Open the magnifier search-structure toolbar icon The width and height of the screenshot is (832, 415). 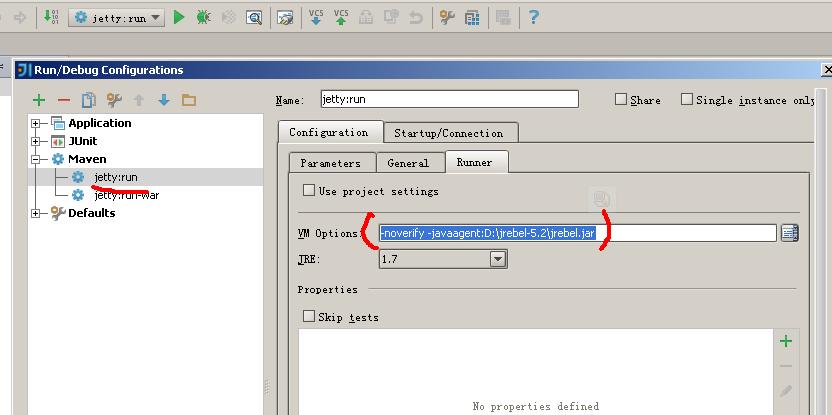pyautogui.click(x=254, y=18)
